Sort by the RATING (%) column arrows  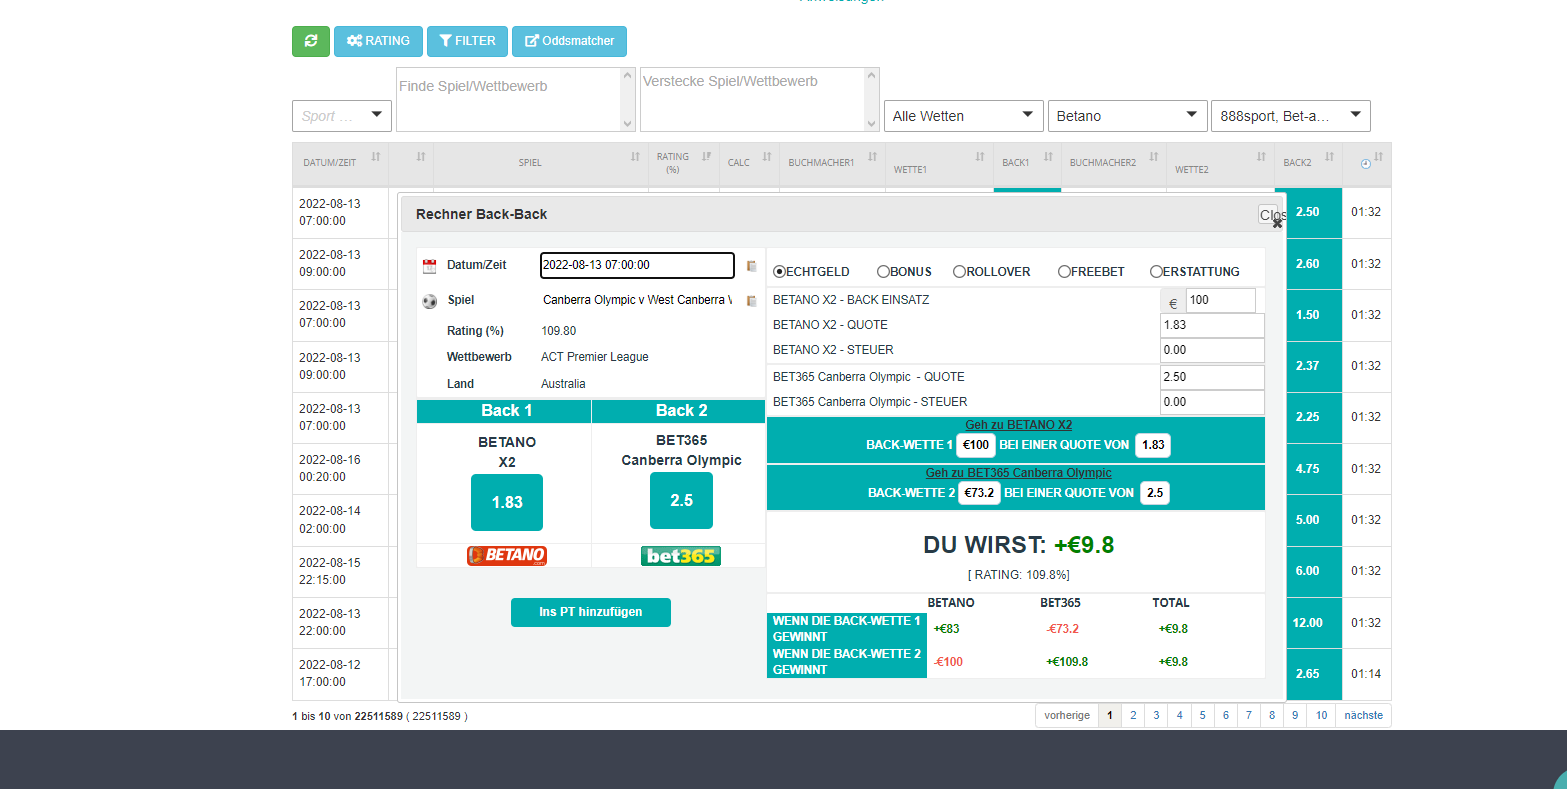pos(707,157)
